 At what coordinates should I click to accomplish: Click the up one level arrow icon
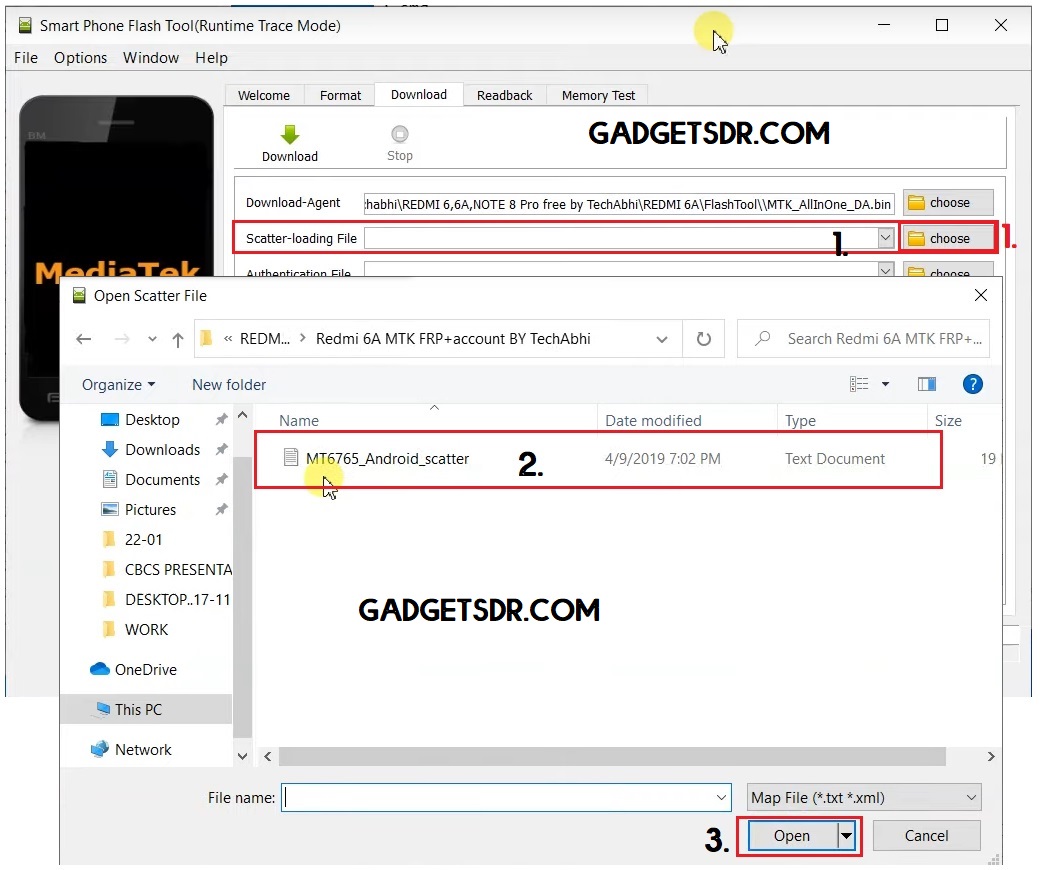click(x=177, y=339)
